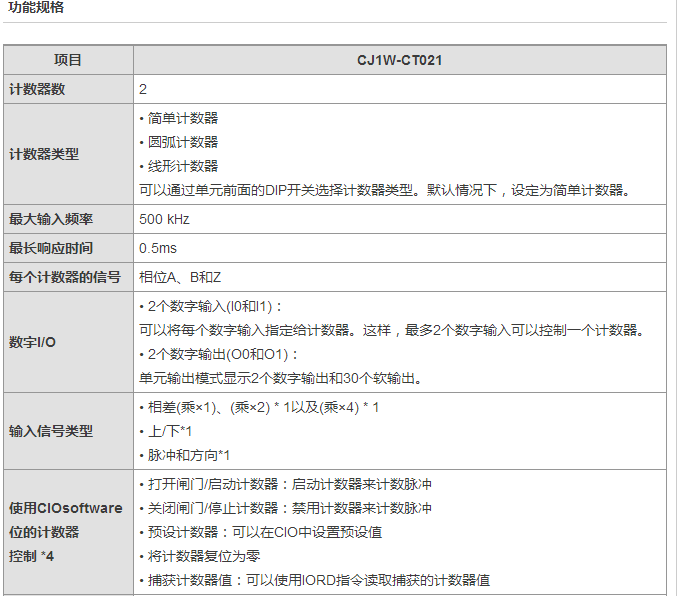Select the 关闭闸门/停止计数器 bullet
Screen dimensions: 680x596
(x=285, y=508)
